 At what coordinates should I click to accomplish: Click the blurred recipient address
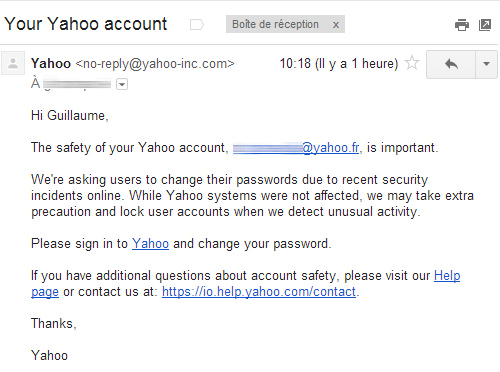pos(77,84)
